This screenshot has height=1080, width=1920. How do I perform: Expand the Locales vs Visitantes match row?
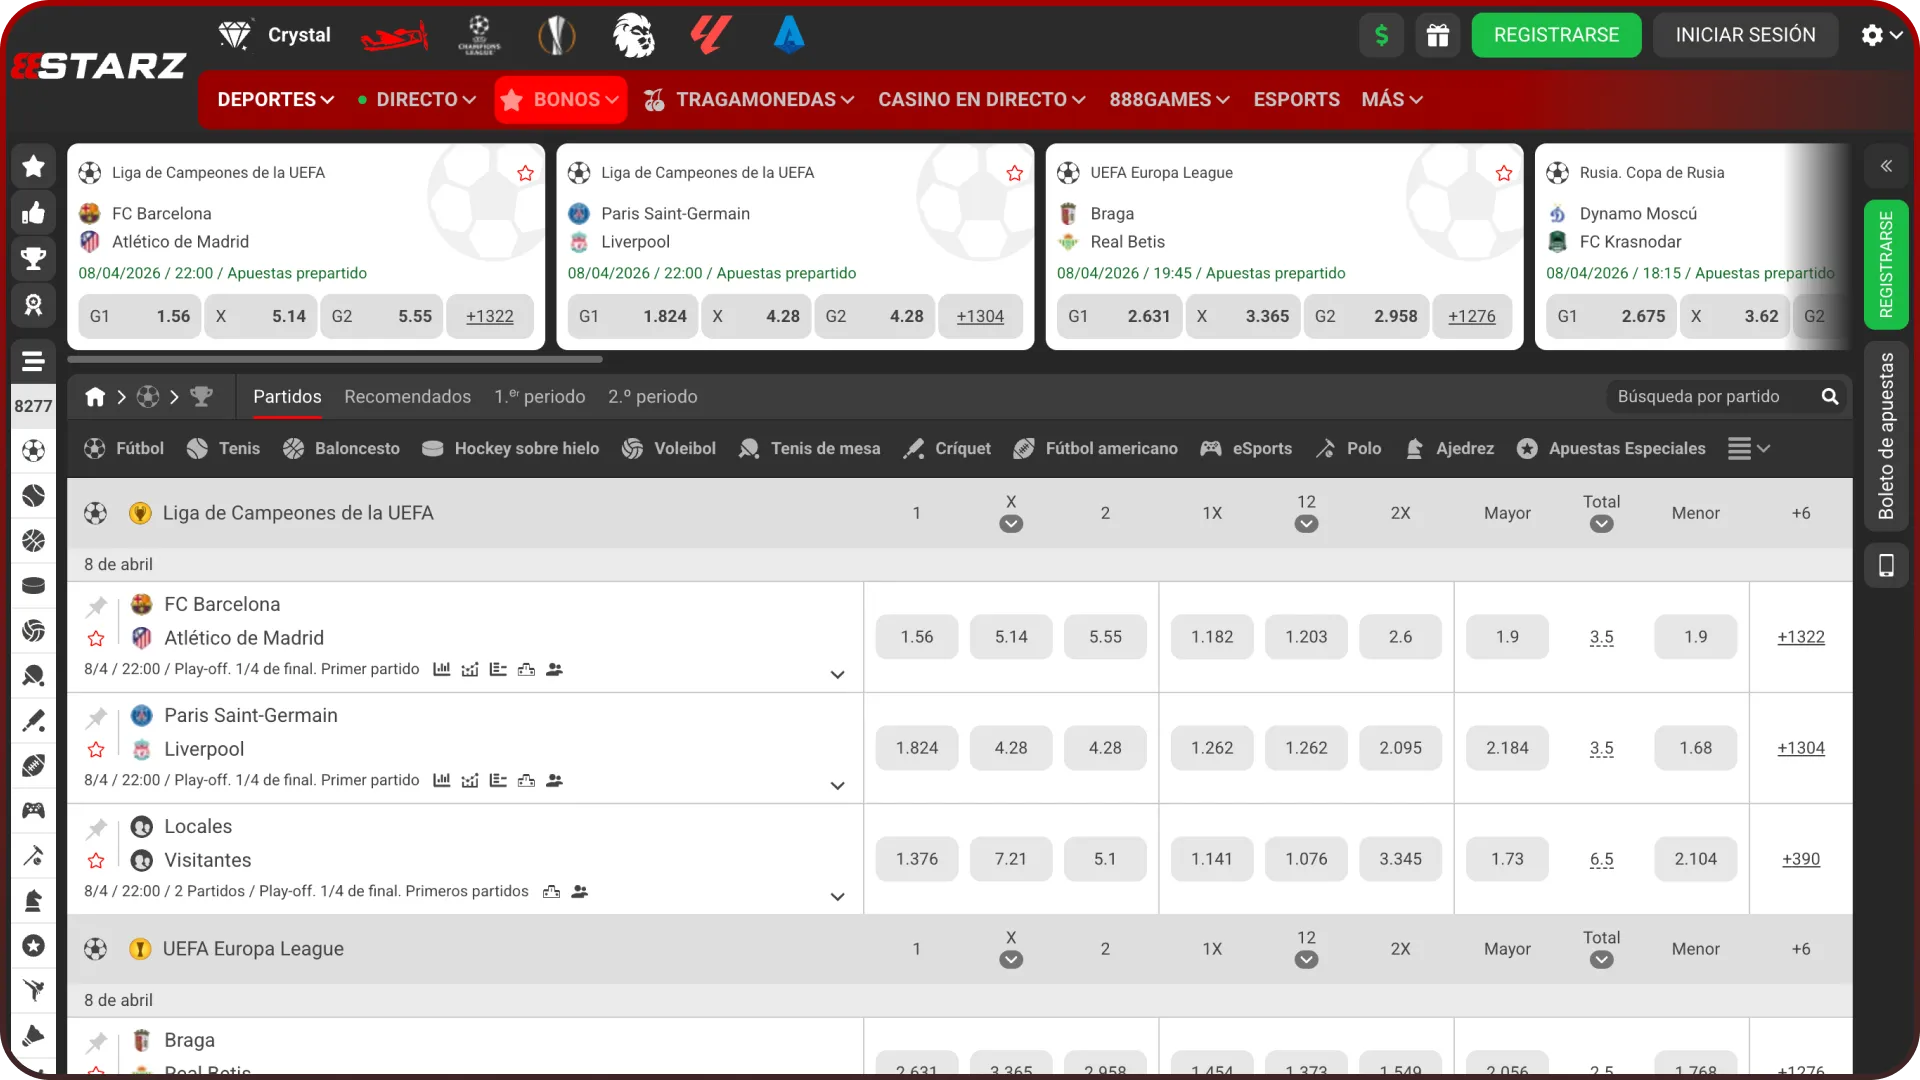pos(838,896)
